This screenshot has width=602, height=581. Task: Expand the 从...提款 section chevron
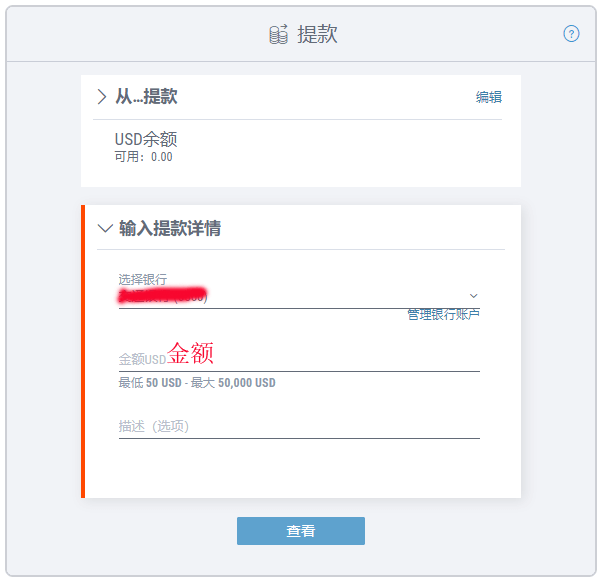click(x=102, y=97)
